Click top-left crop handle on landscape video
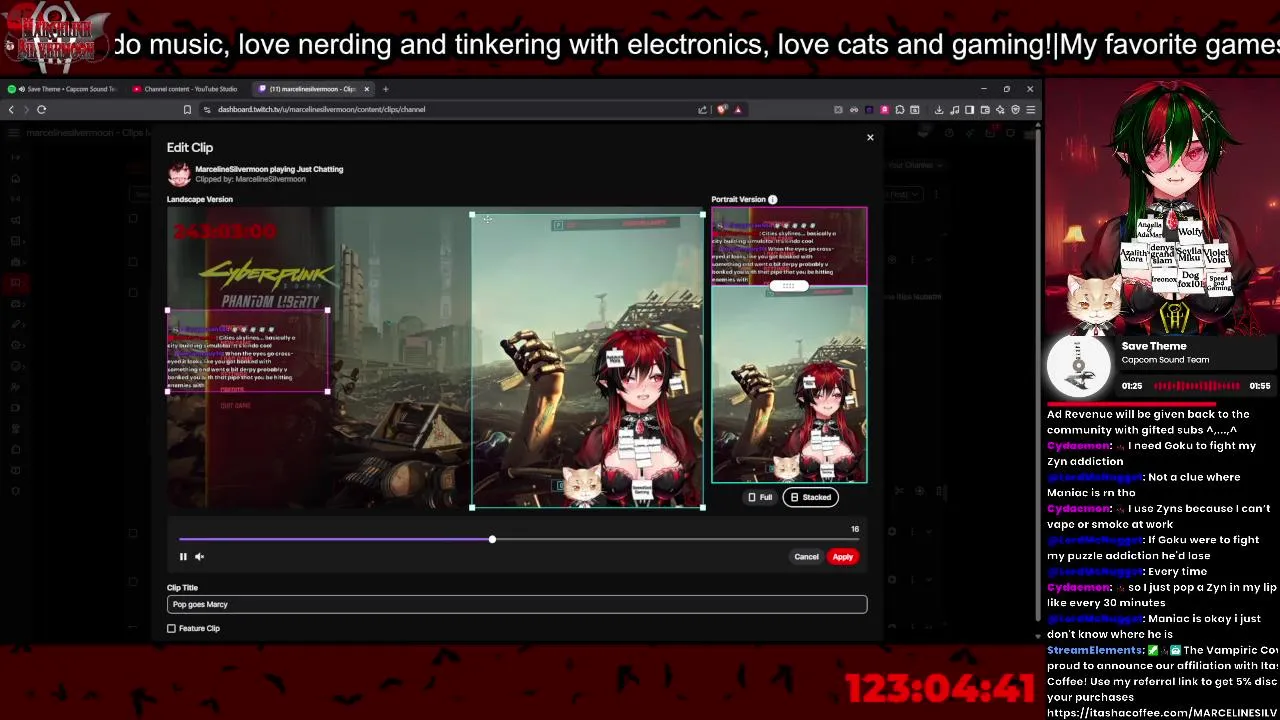The width and height of the screenshot is (1280, 720). [x=472, y=214]
